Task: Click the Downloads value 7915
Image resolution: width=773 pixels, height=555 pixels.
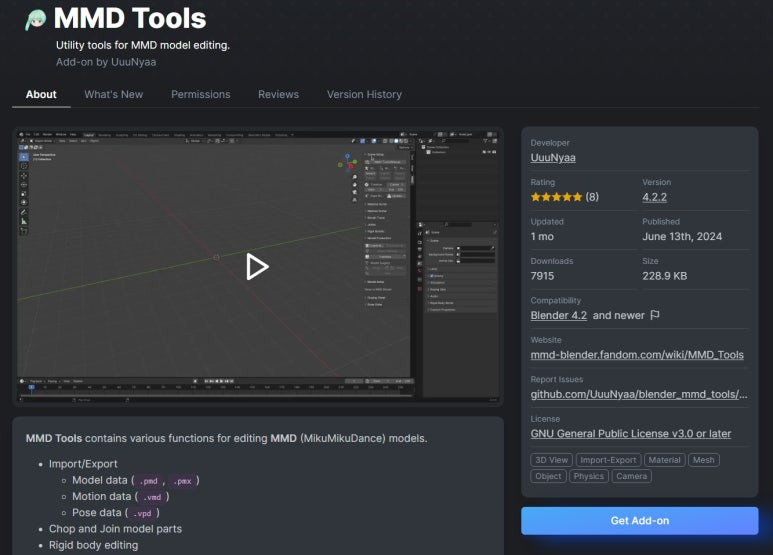Action: click(x=542, y=276)
